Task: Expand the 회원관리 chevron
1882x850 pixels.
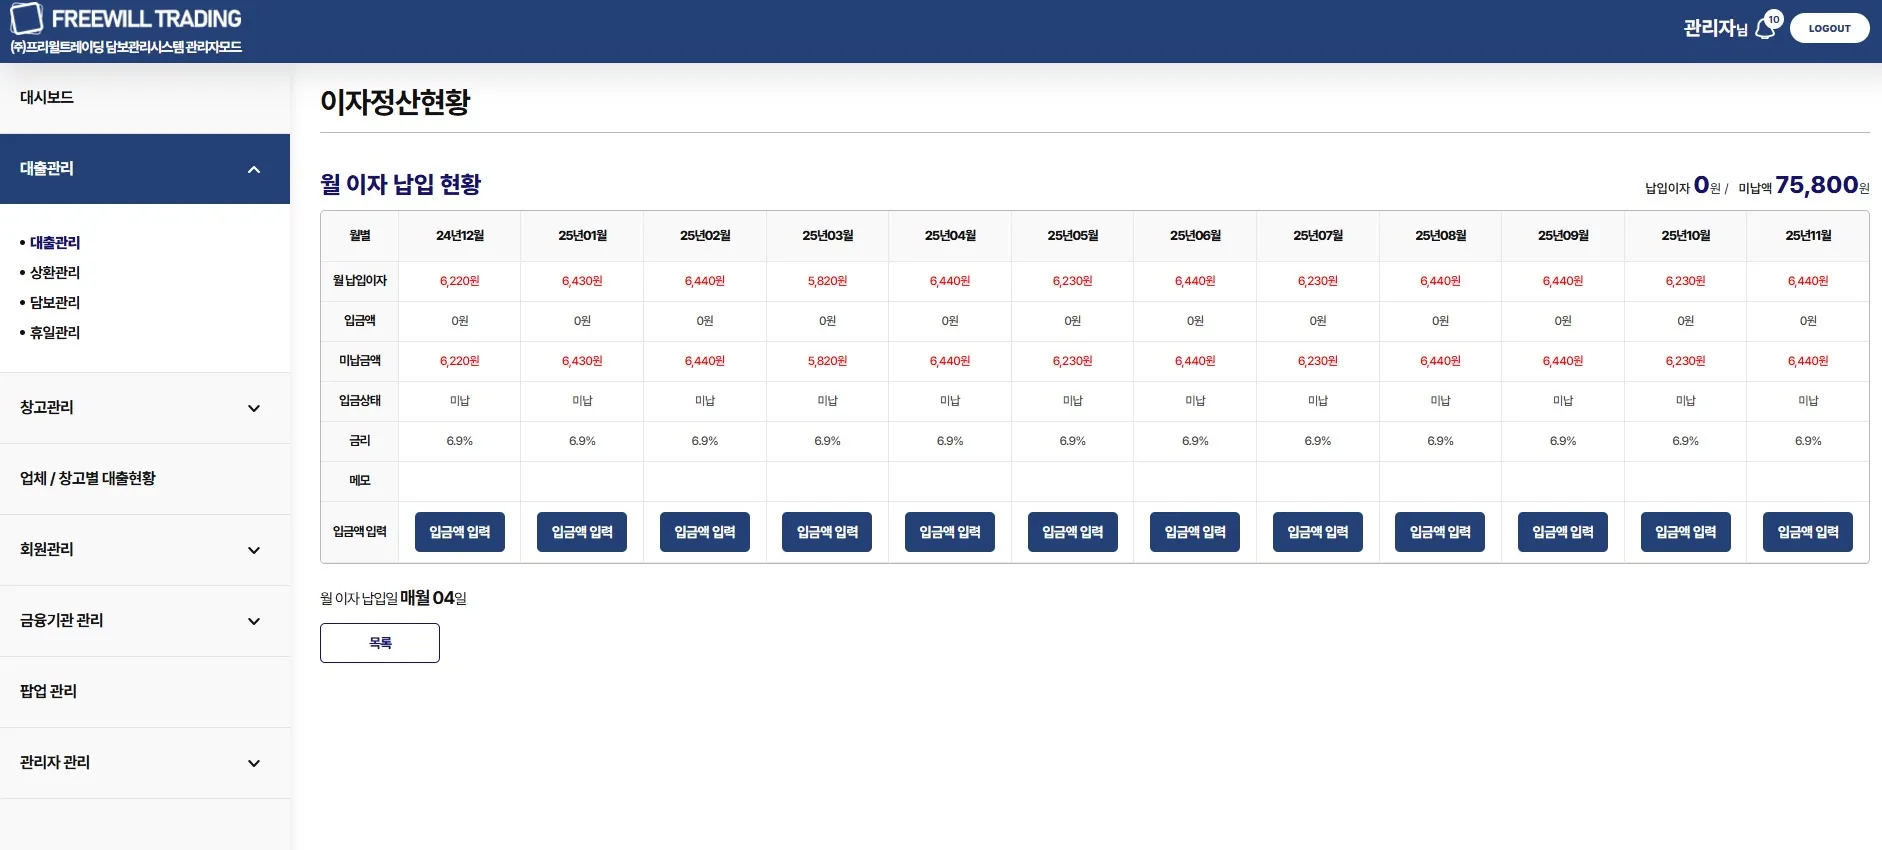Action: click(254, 550)
